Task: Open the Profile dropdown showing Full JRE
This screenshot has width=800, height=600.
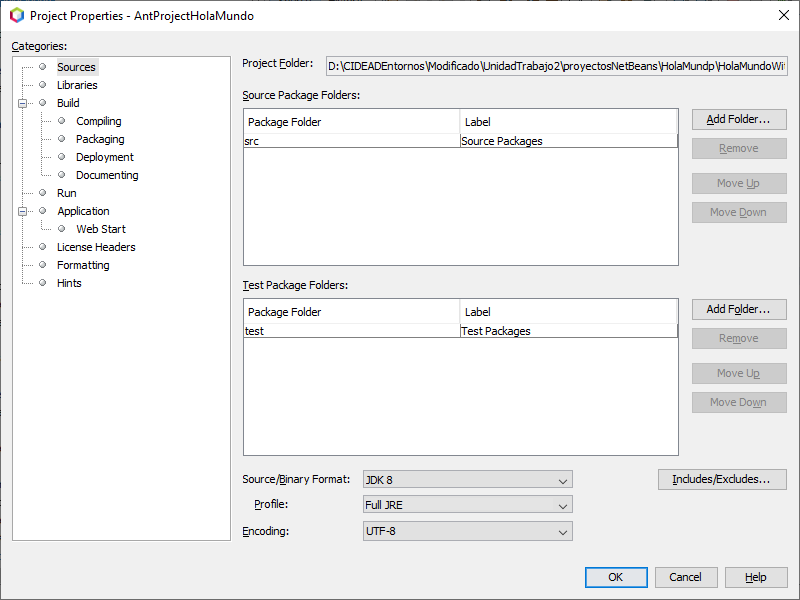Action: 467,505
